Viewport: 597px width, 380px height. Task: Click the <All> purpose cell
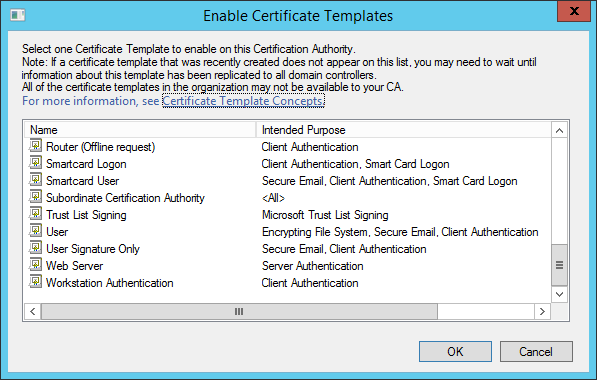(273, 198)
